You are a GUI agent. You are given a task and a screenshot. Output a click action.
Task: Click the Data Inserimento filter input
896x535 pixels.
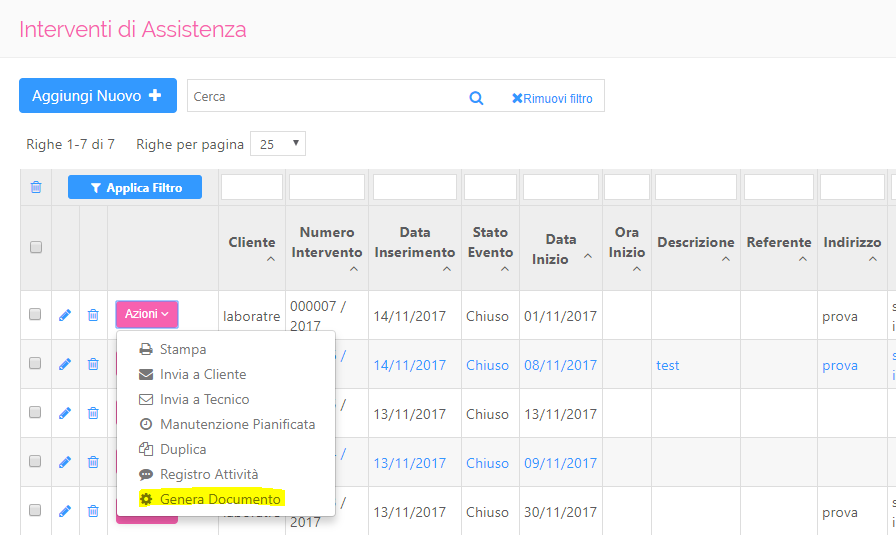(x=415, y=187)
